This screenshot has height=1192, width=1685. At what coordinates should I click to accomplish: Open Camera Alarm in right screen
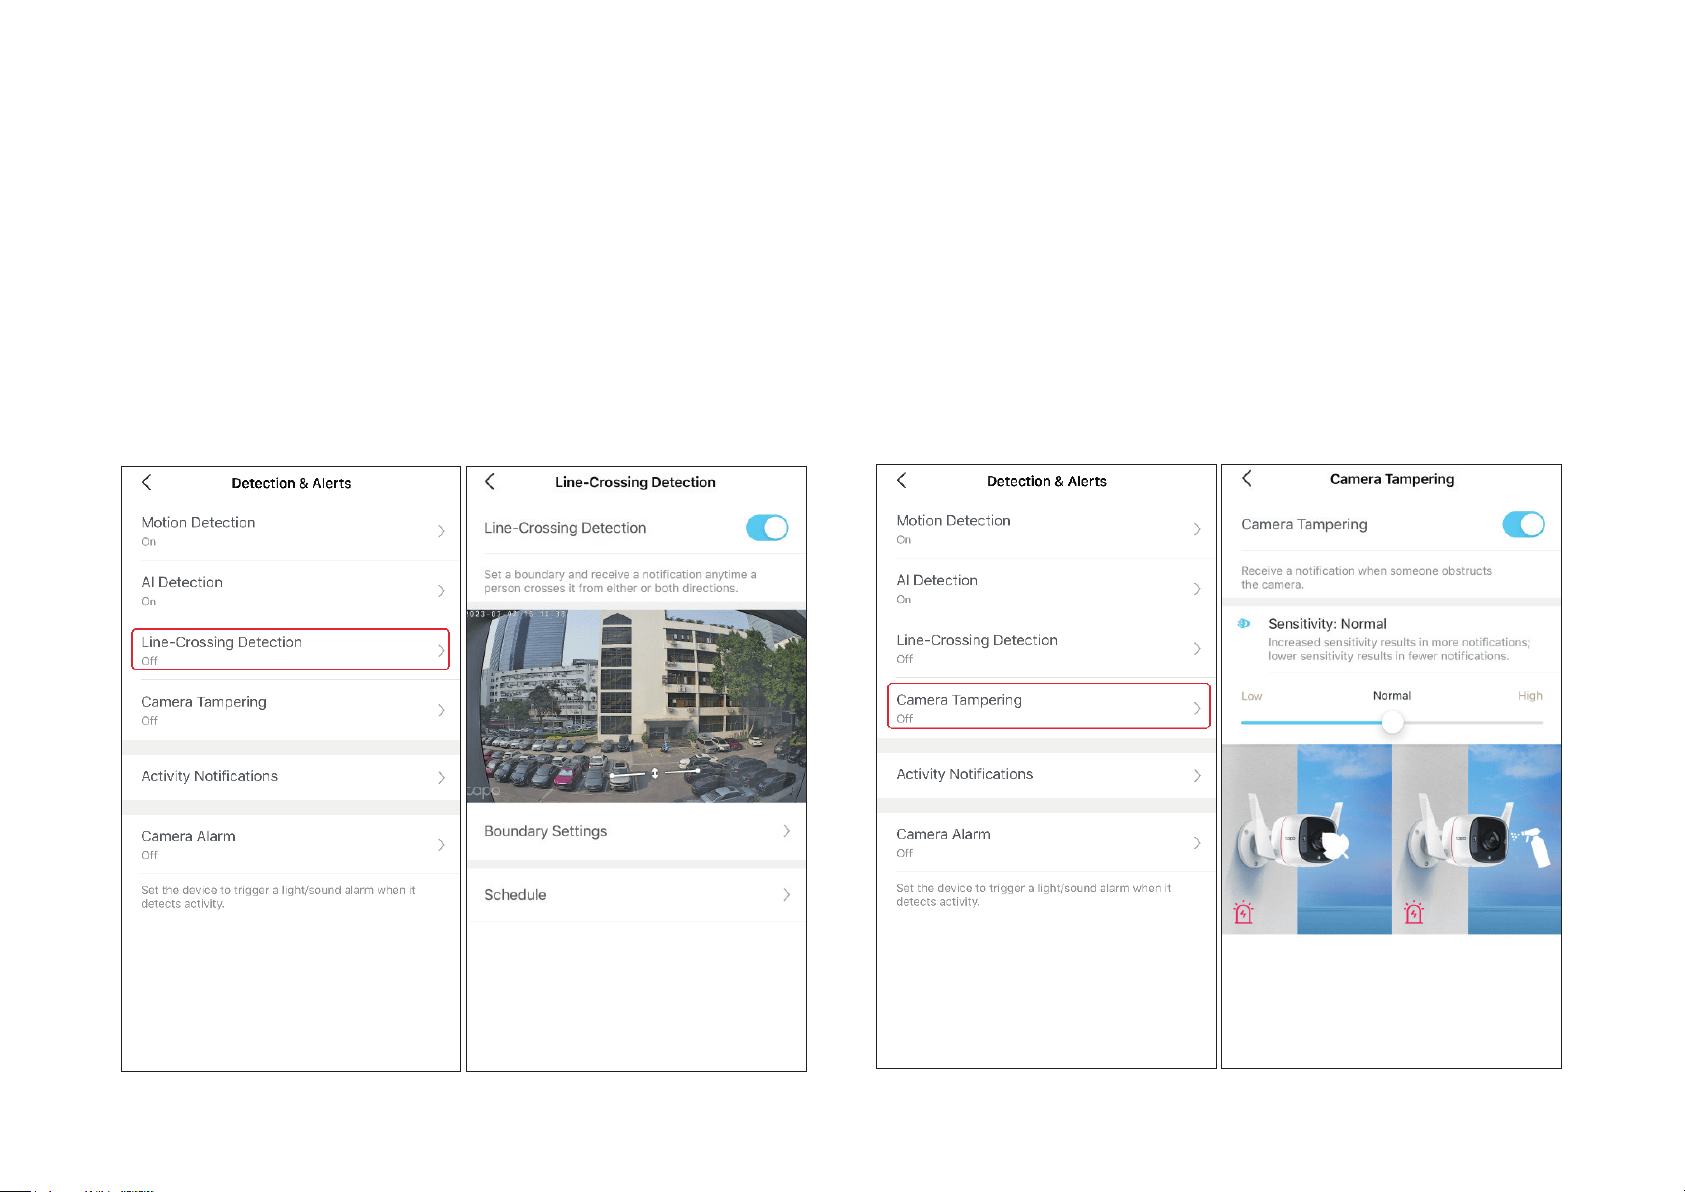point(1046,843)
